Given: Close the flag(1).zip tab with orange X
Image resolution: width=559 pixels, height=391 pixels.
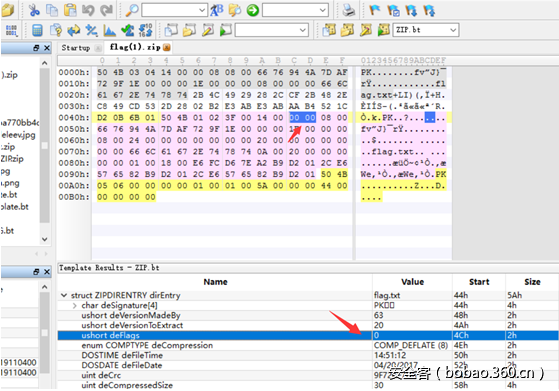Looking at the screenshot, I should (166, 47).
